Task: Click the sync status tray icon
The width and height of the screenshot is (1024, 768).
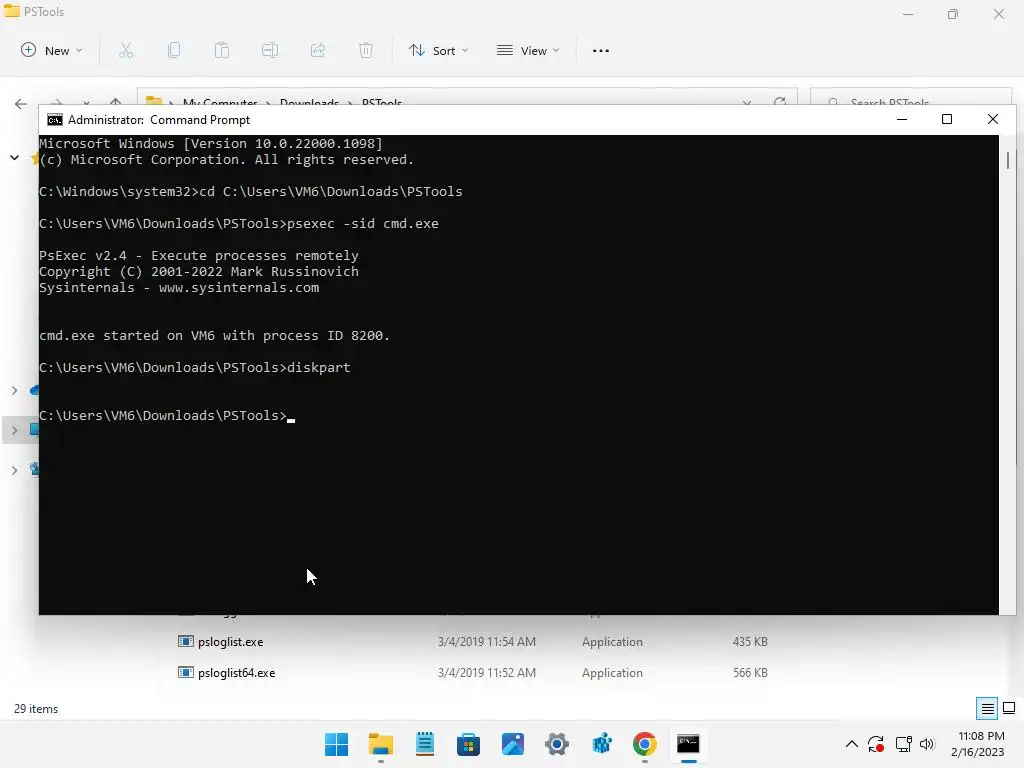Action: (x=876, y=744)
